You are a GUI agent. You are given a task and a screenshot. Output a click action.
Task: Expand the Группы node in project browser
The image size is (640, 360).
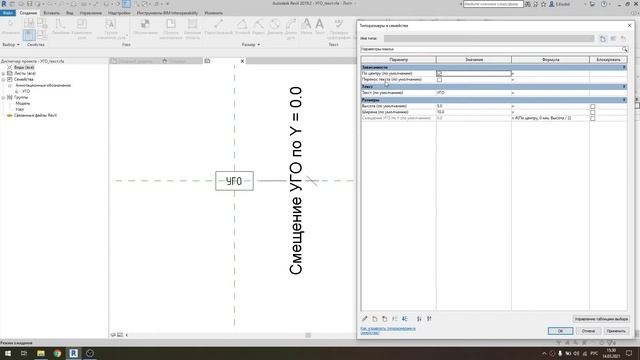click(x=3, y=98)
